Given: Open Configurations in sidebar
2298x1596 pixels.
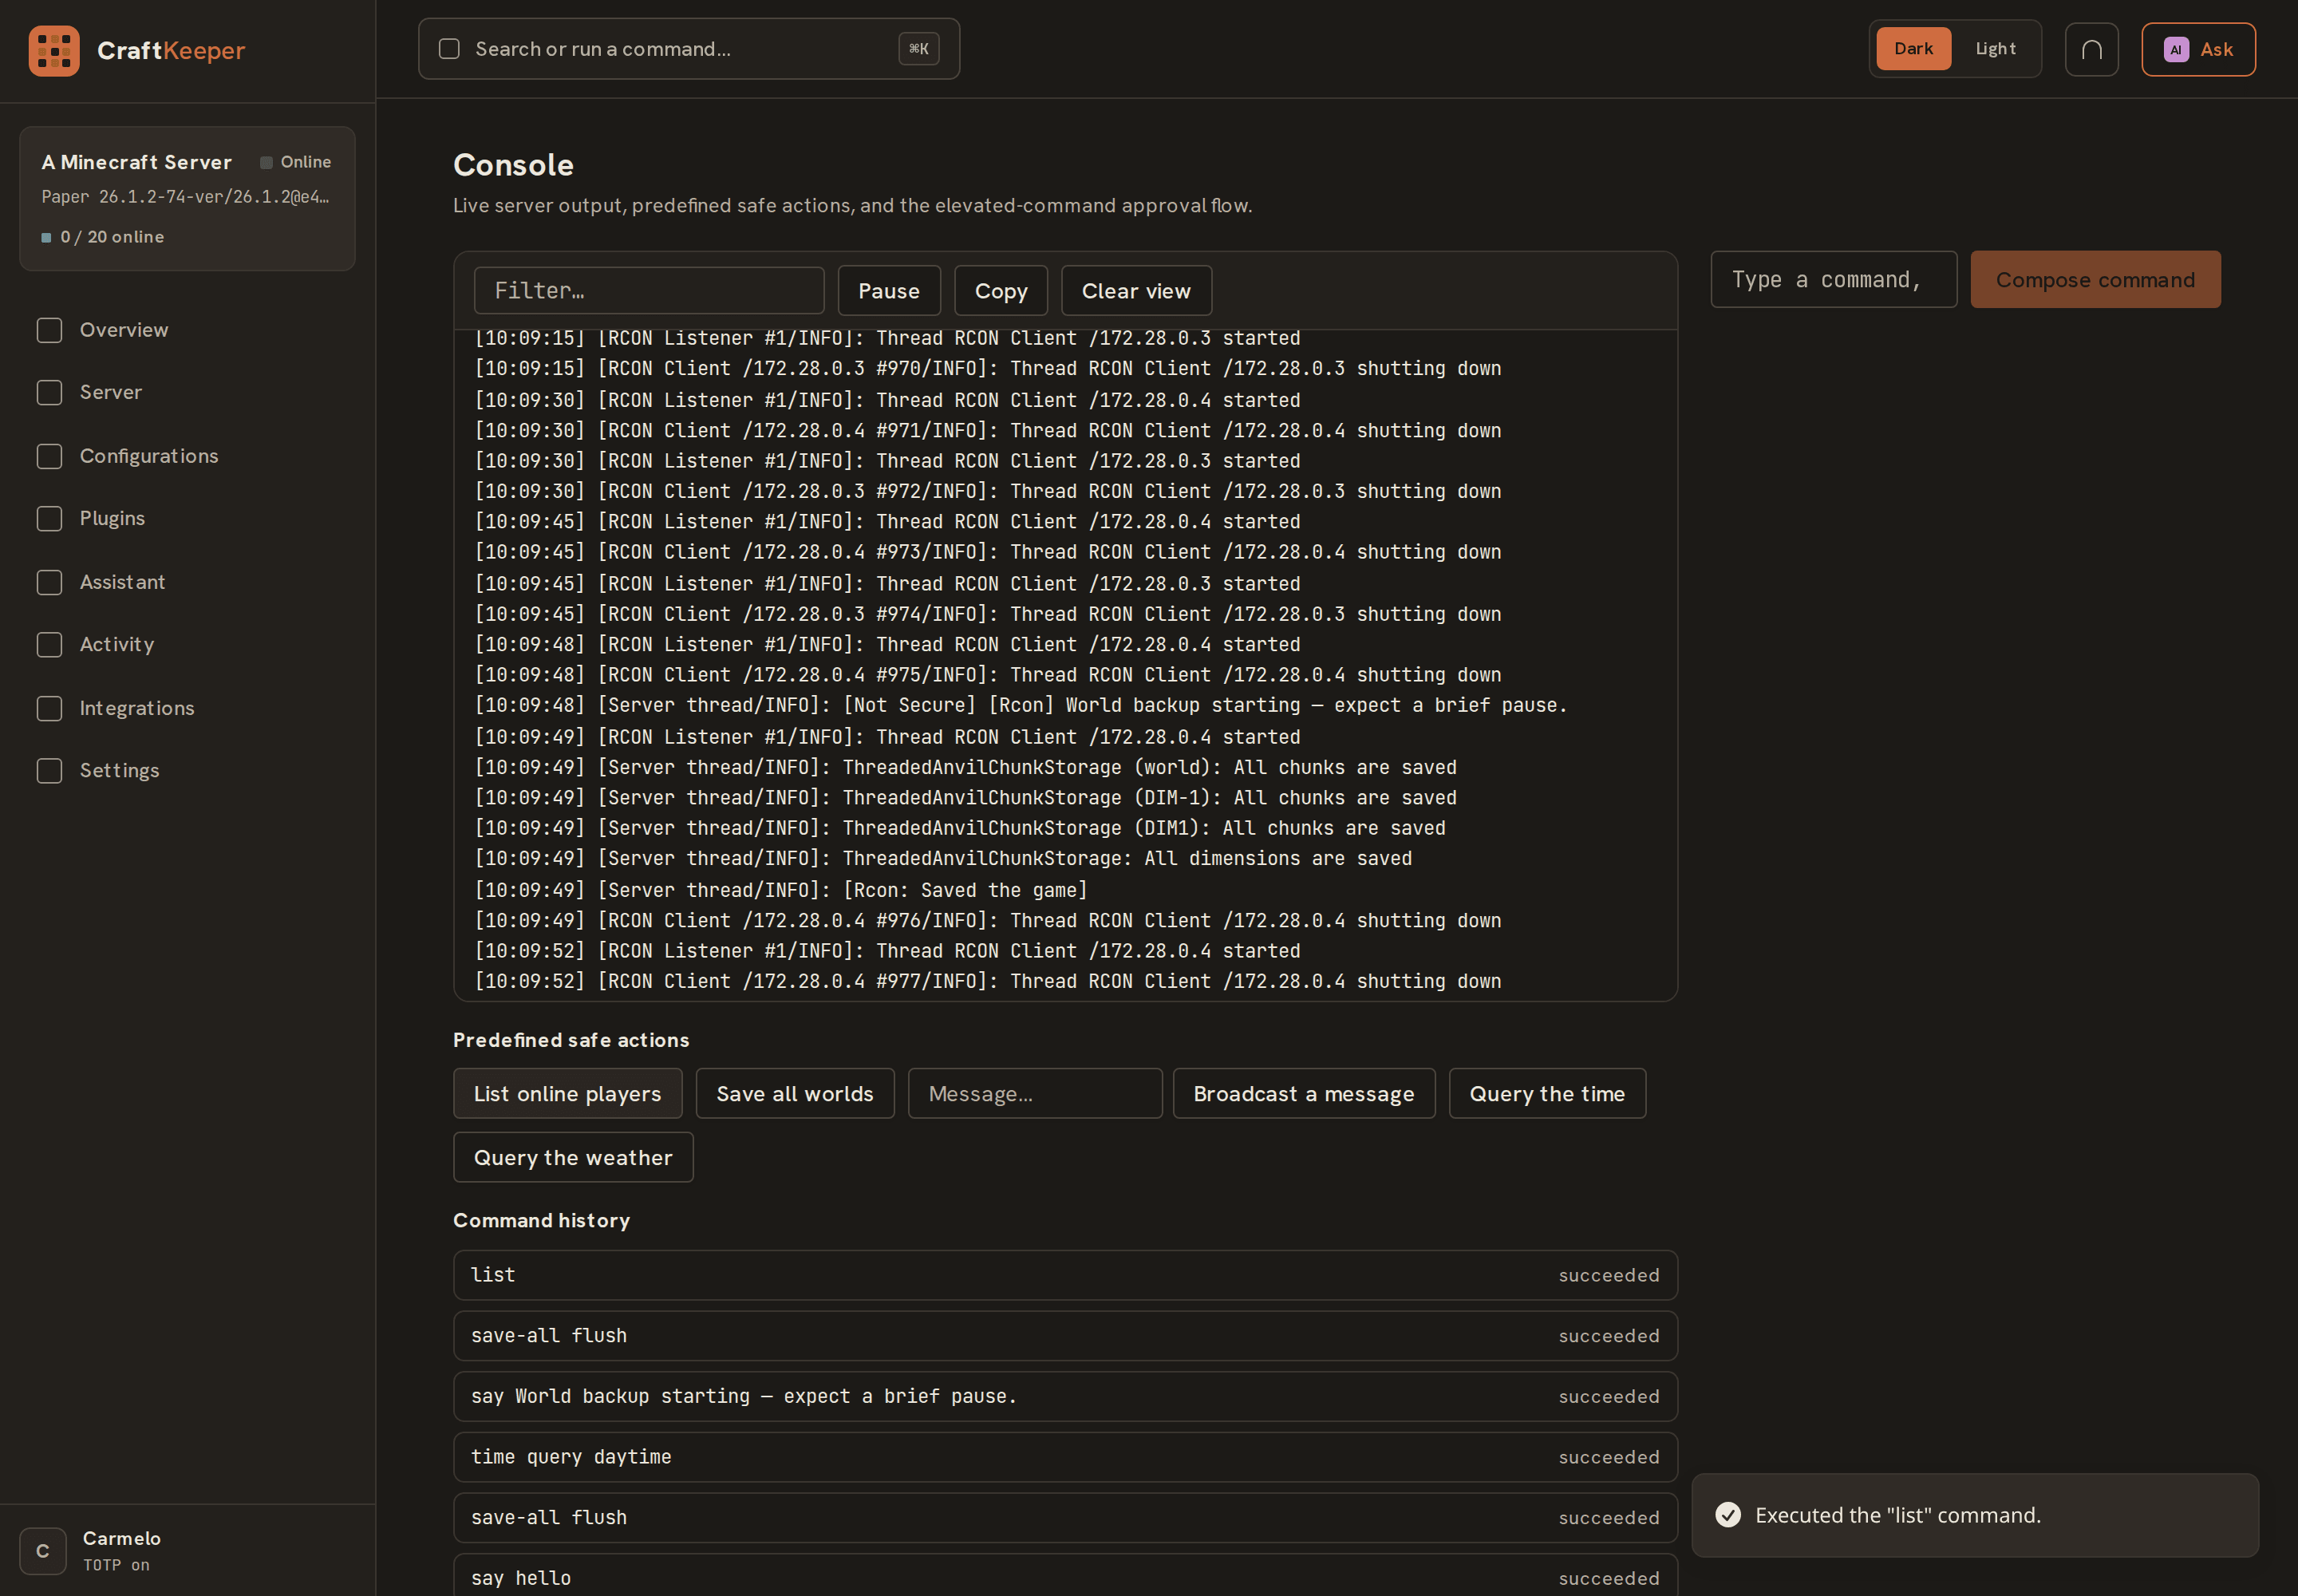Looking at the screenshot, I should 187,456.
